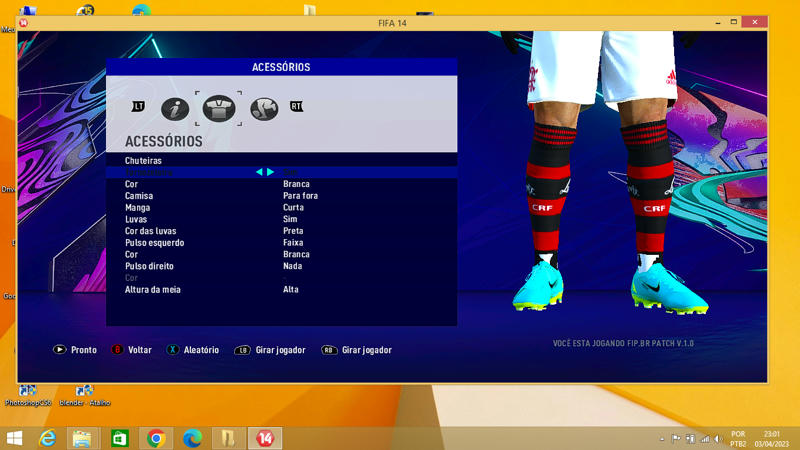Select the Manga option
Viewport: 800px width, 450px height.
point(137,208)
